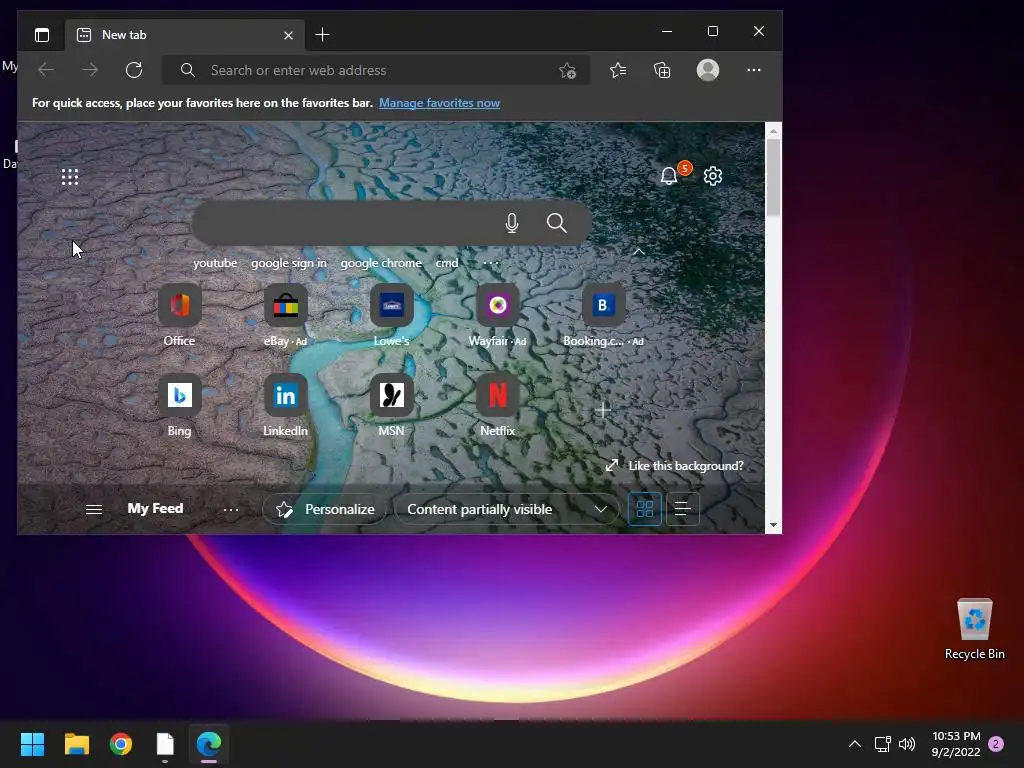Open the tab actions menu icon
The width and height of the screenshot is (1024, 768).
42,35
